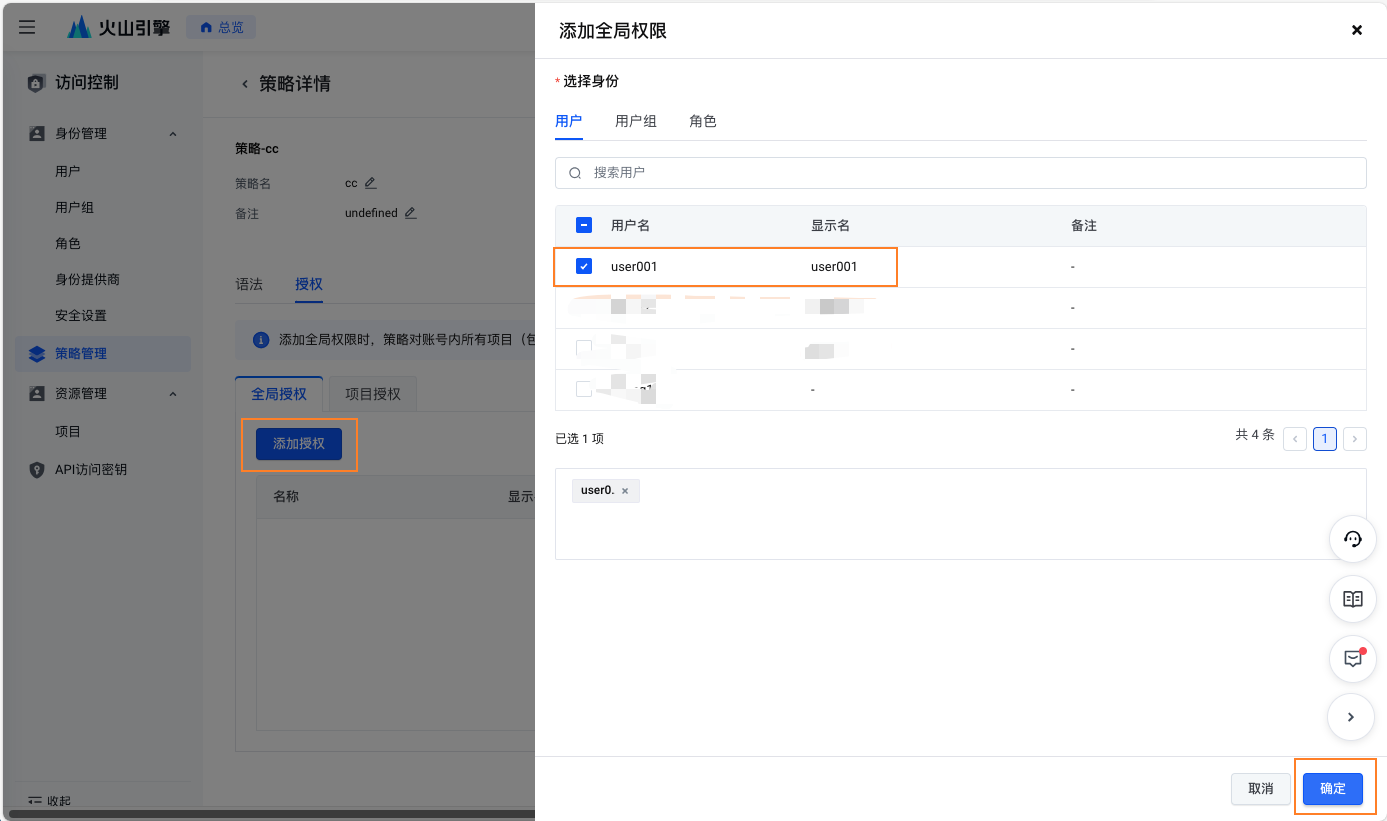The image size is (1387, 821).
Task: Go to previous page of users
Action: [x=1295, y=439]
